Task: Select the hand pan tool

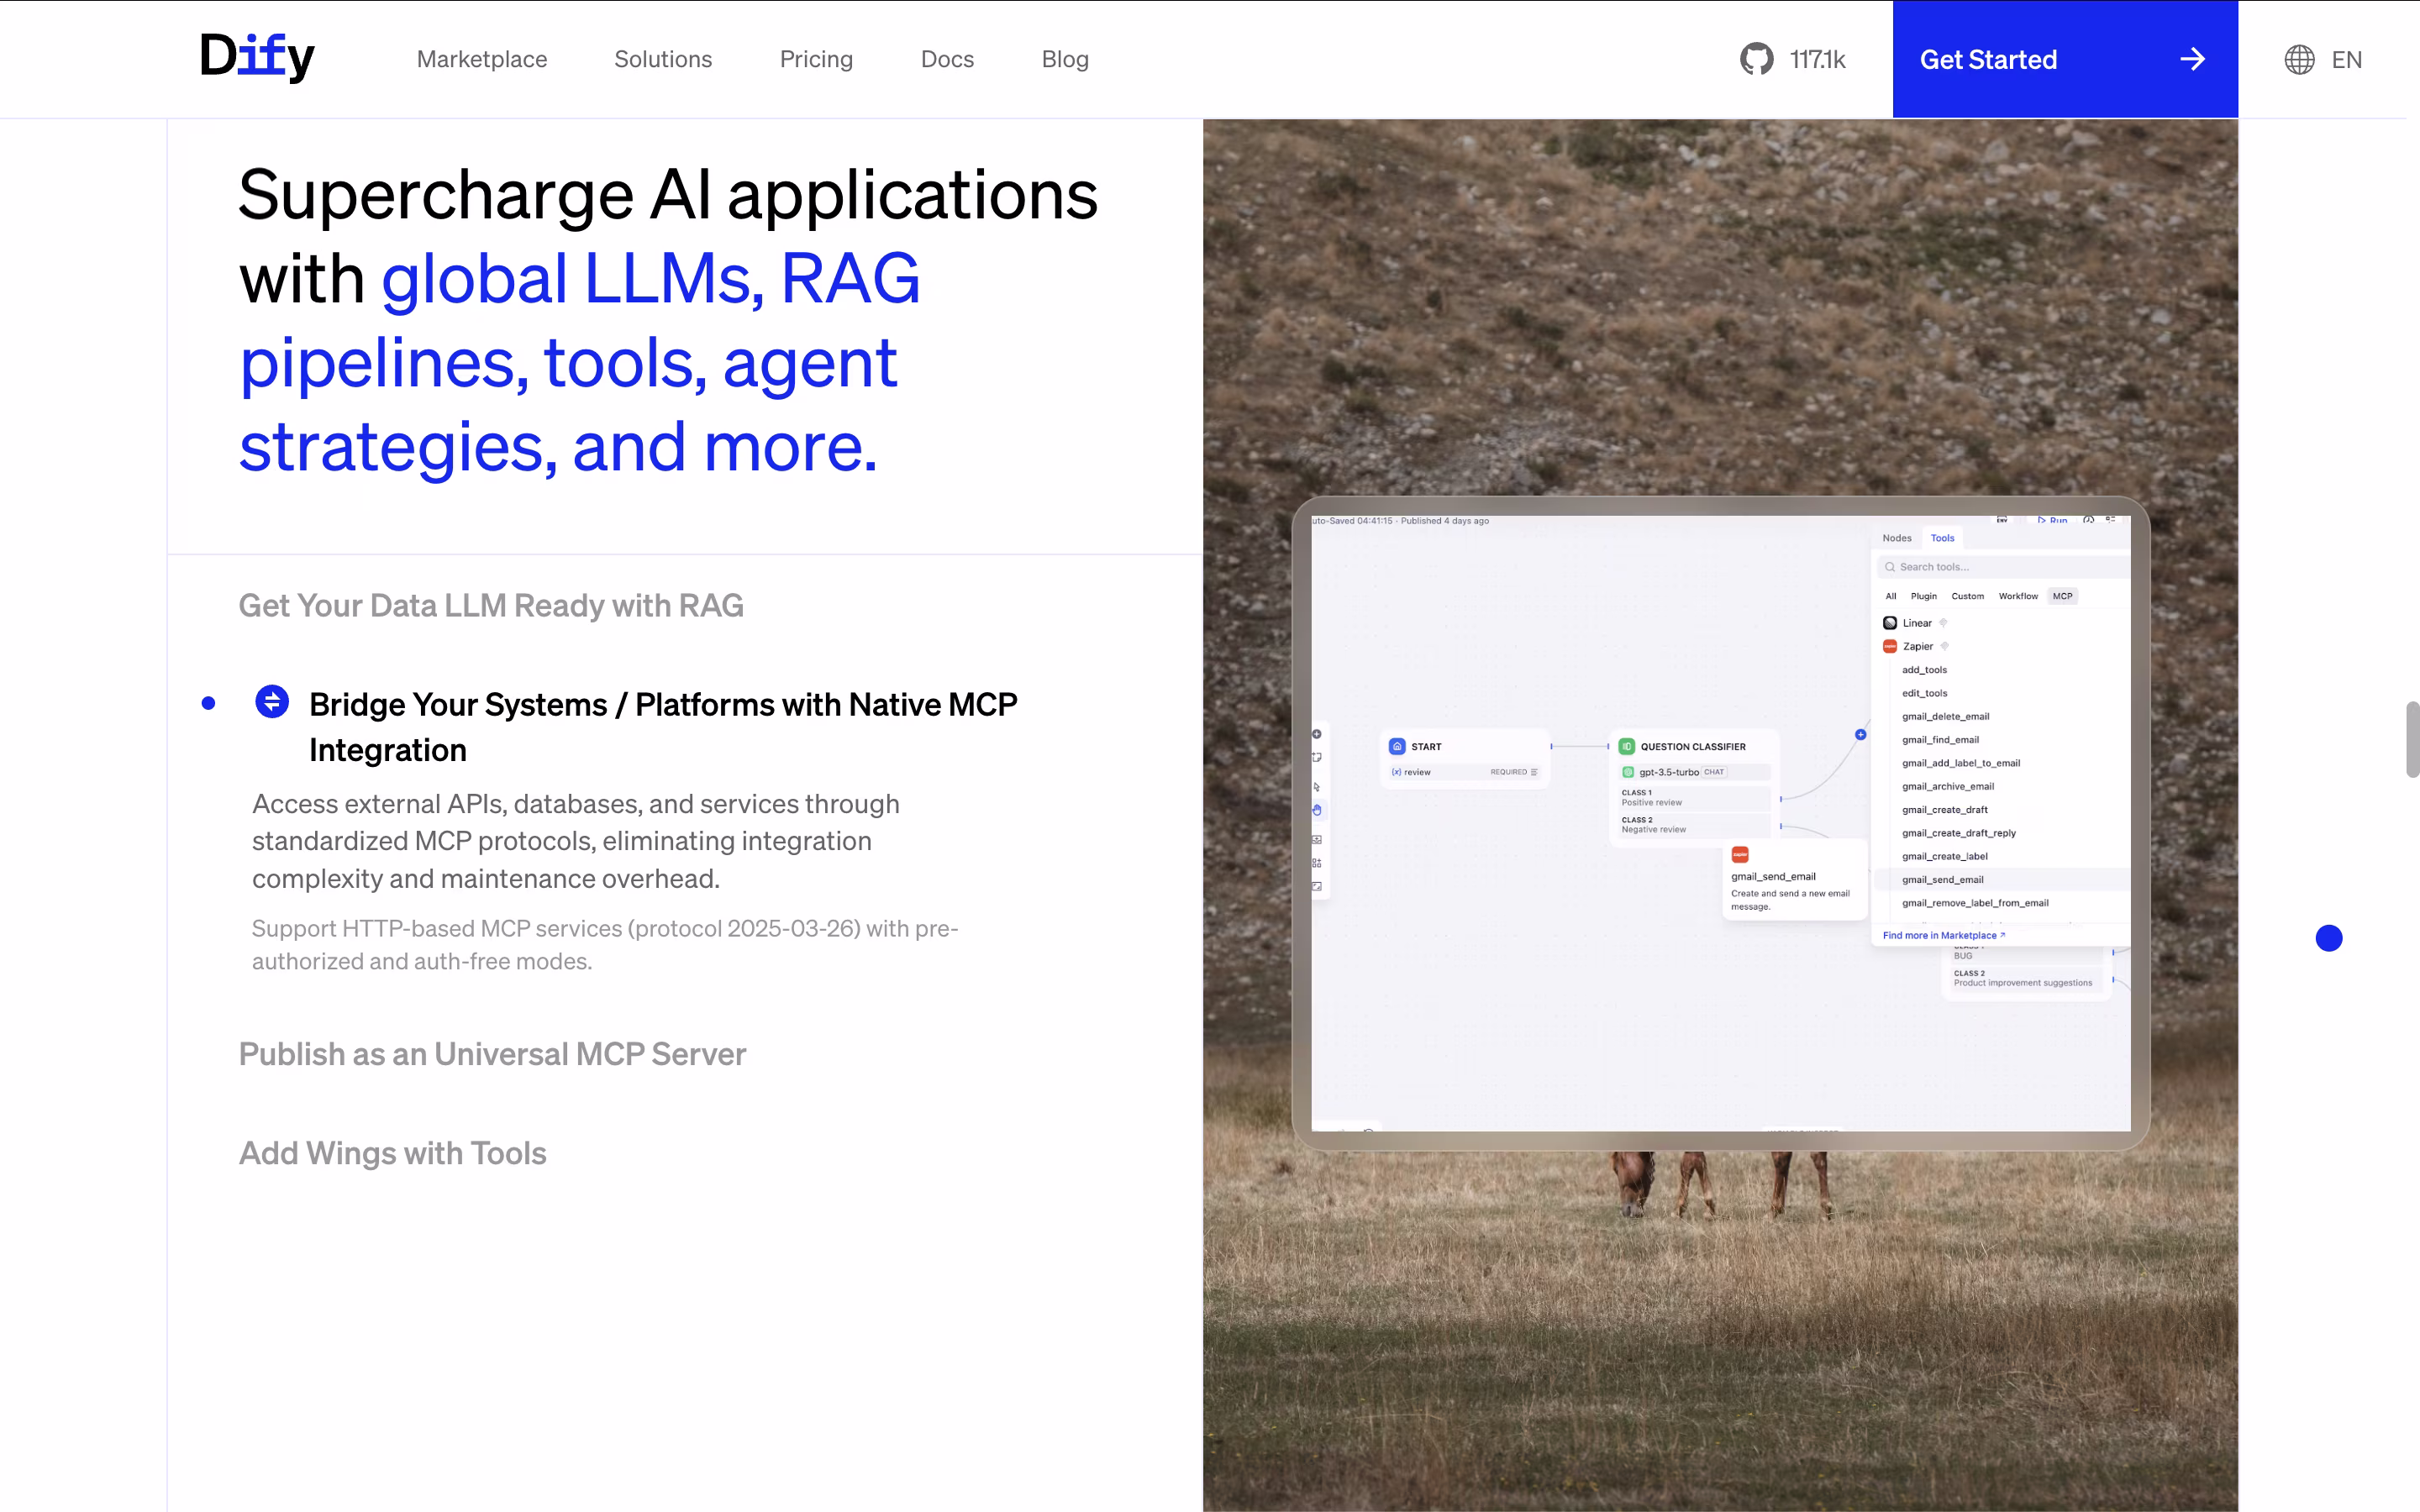Action: pyautogui.click(x=1317, y=810)
